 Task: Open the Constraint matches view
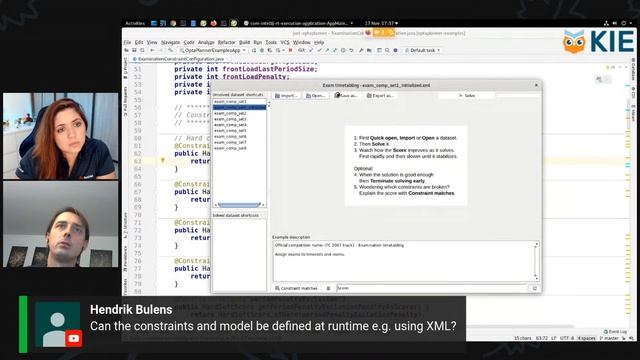click(296, 288)
